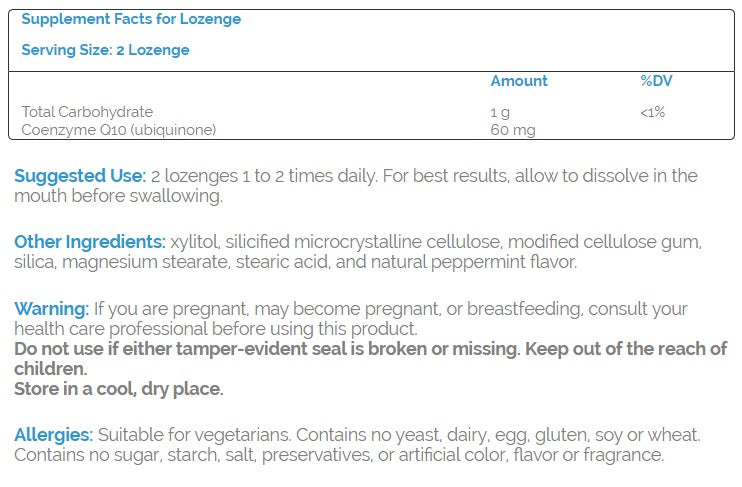
Task: Click the "Total Carbohydrate" row label
Action: coord(87,112)
